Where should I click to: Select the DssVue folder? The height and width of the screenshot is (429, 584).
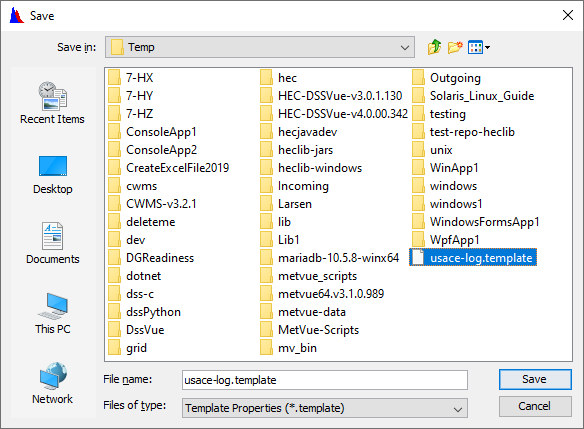pyautogui.click(x=136, y=330)
